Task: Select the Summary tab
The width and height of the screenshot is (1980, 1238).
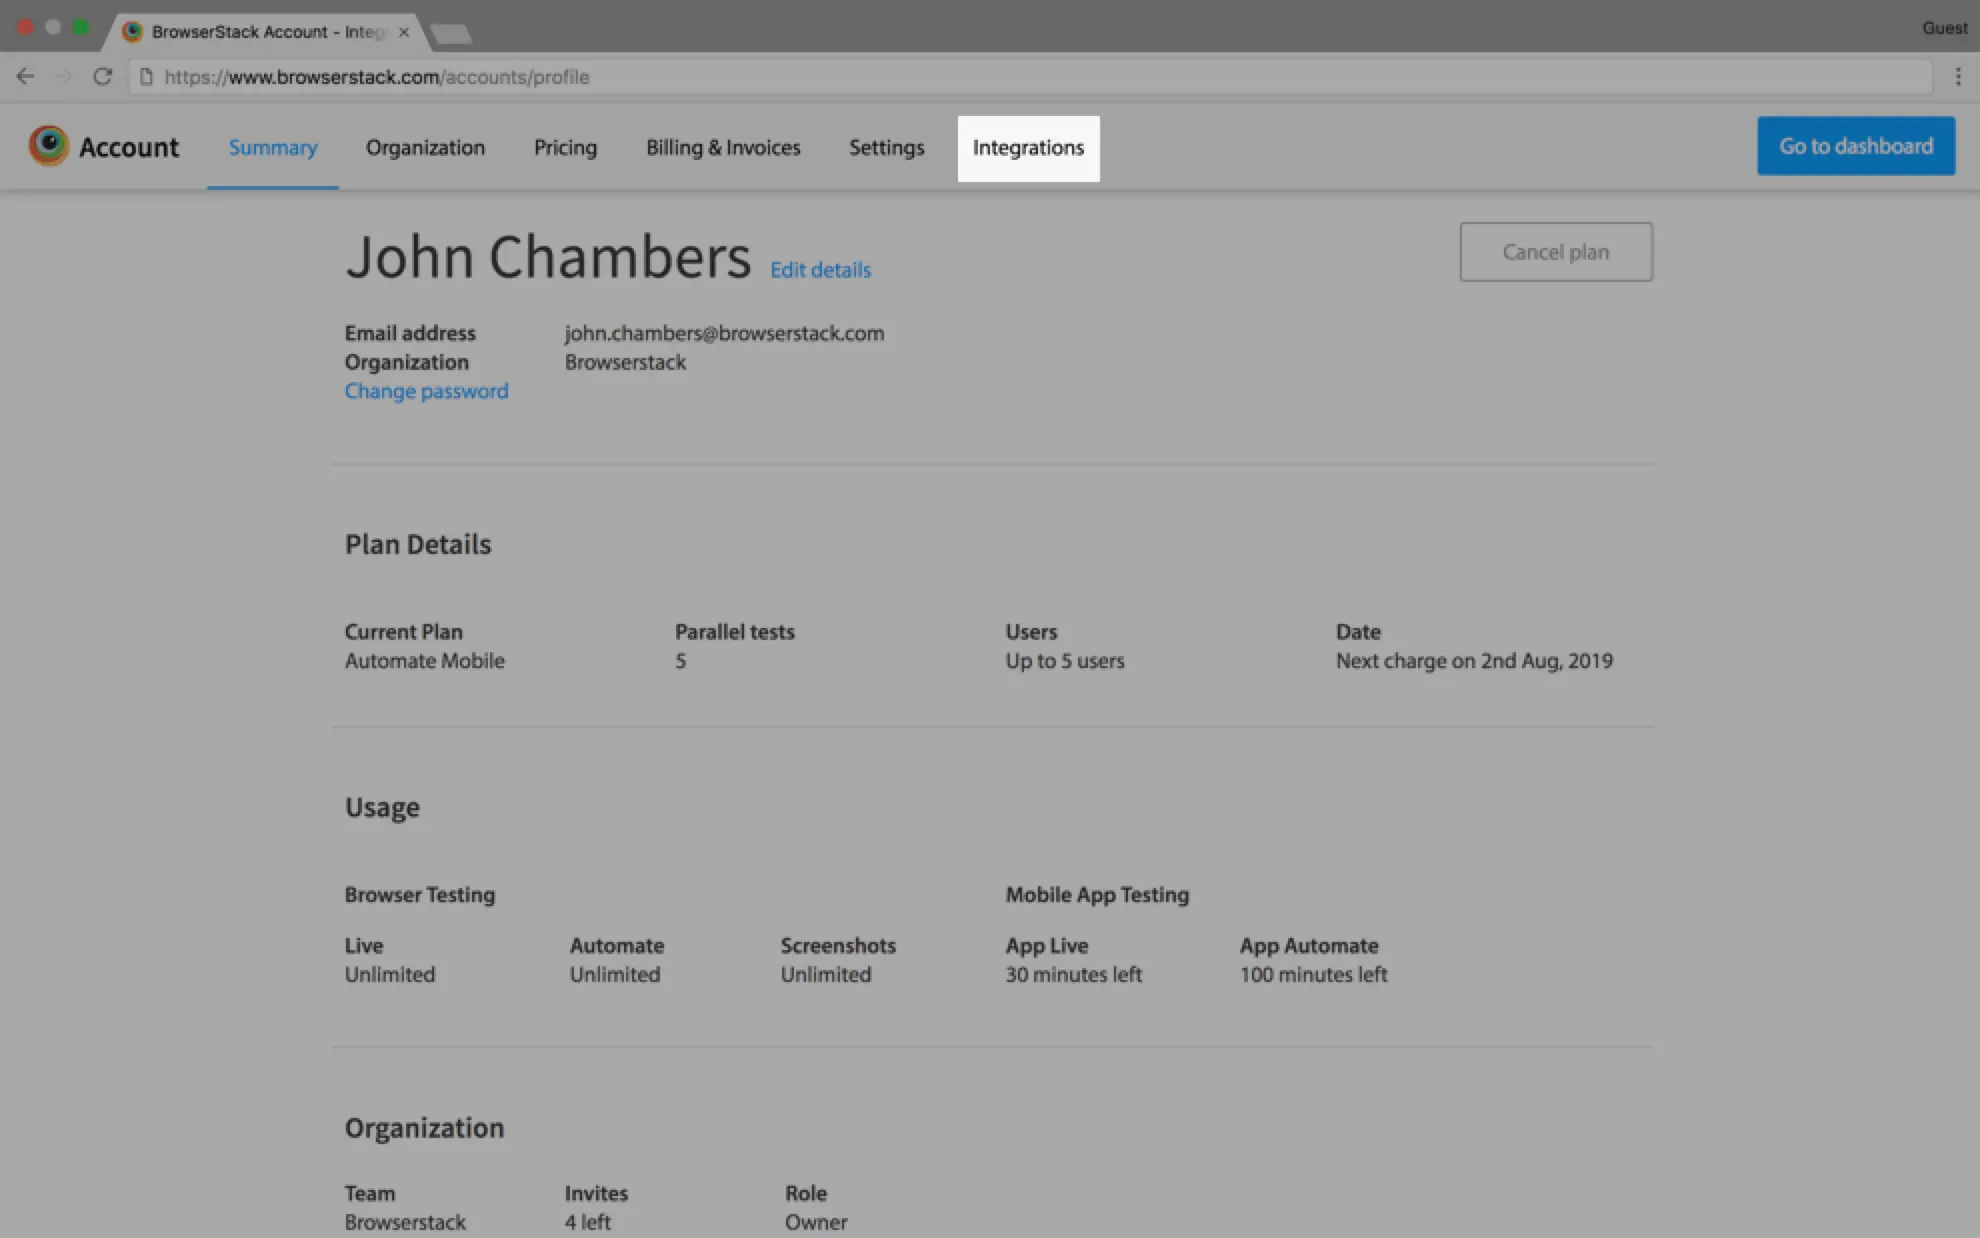Action: [273, 148]
